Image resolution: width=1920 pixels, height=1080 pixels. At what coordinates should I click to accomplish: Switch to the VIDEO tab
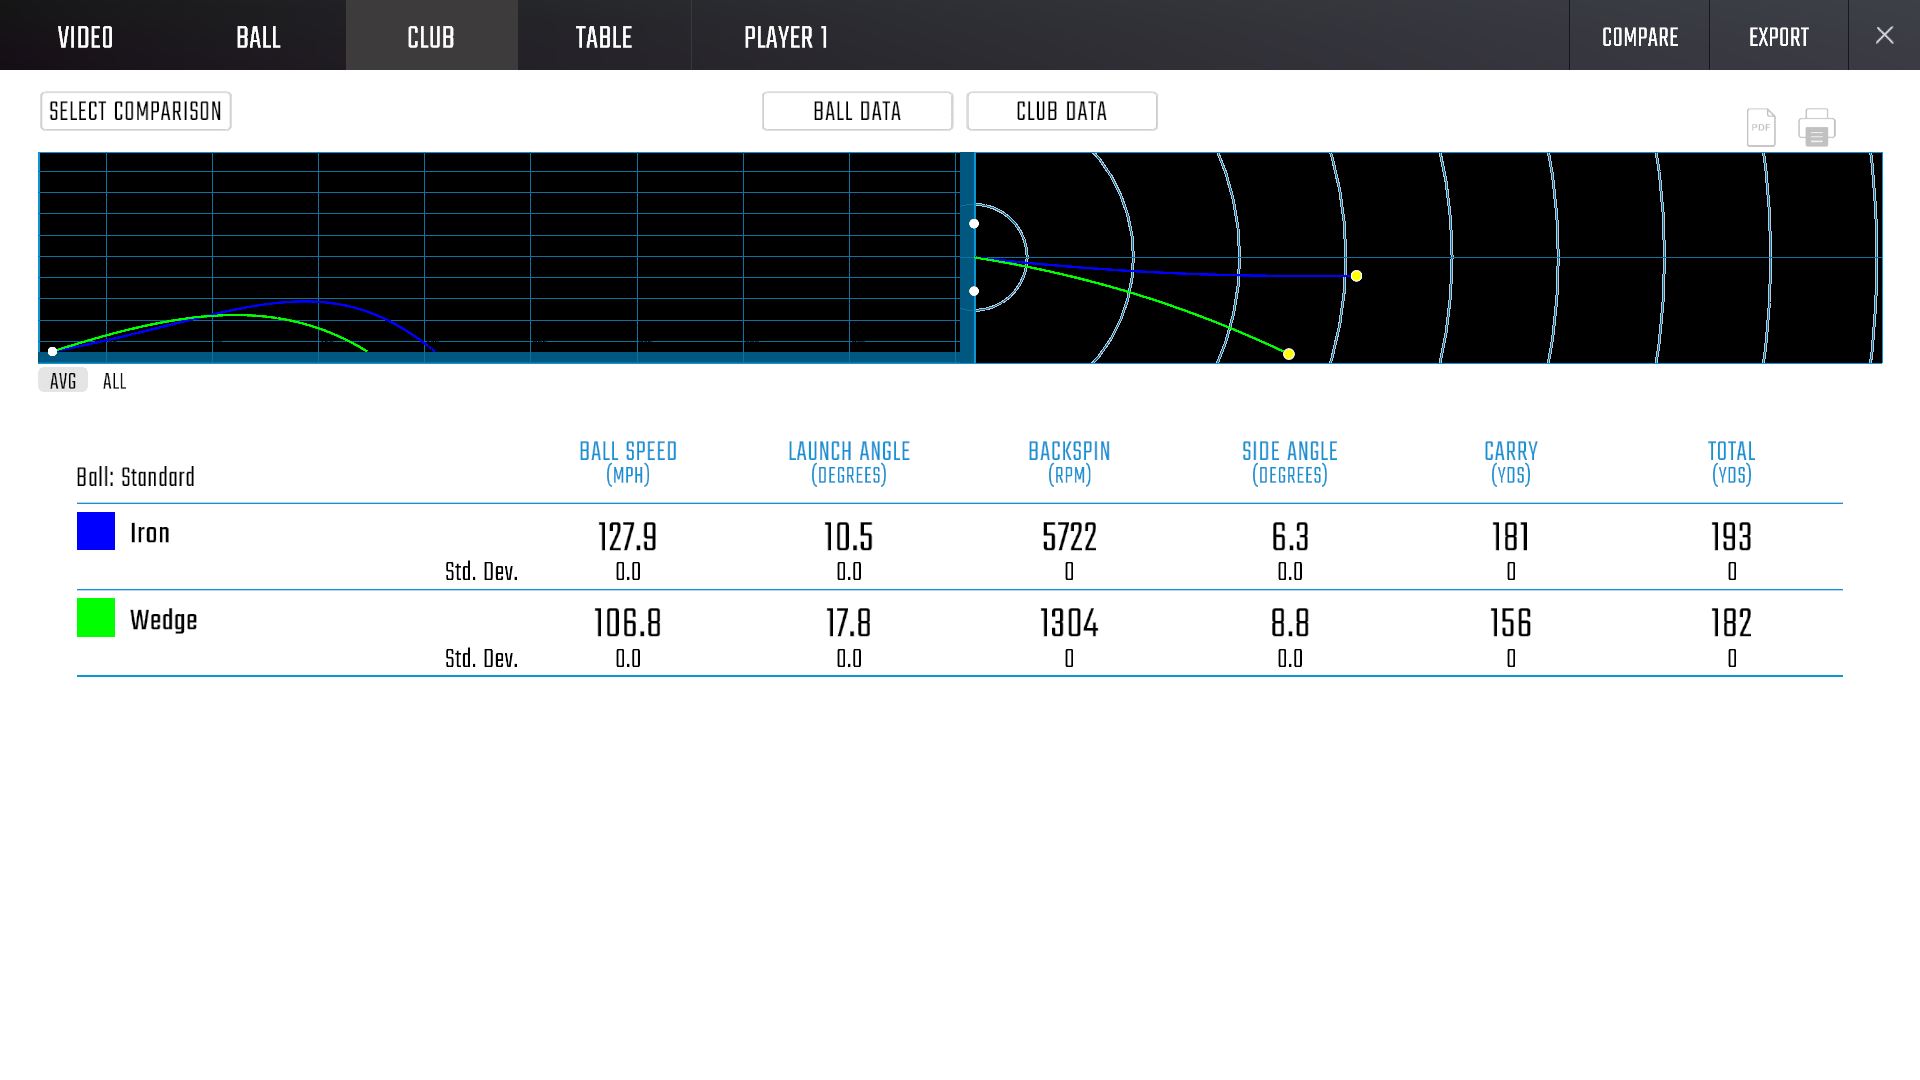pyautogui.click(x=86, y=37)
